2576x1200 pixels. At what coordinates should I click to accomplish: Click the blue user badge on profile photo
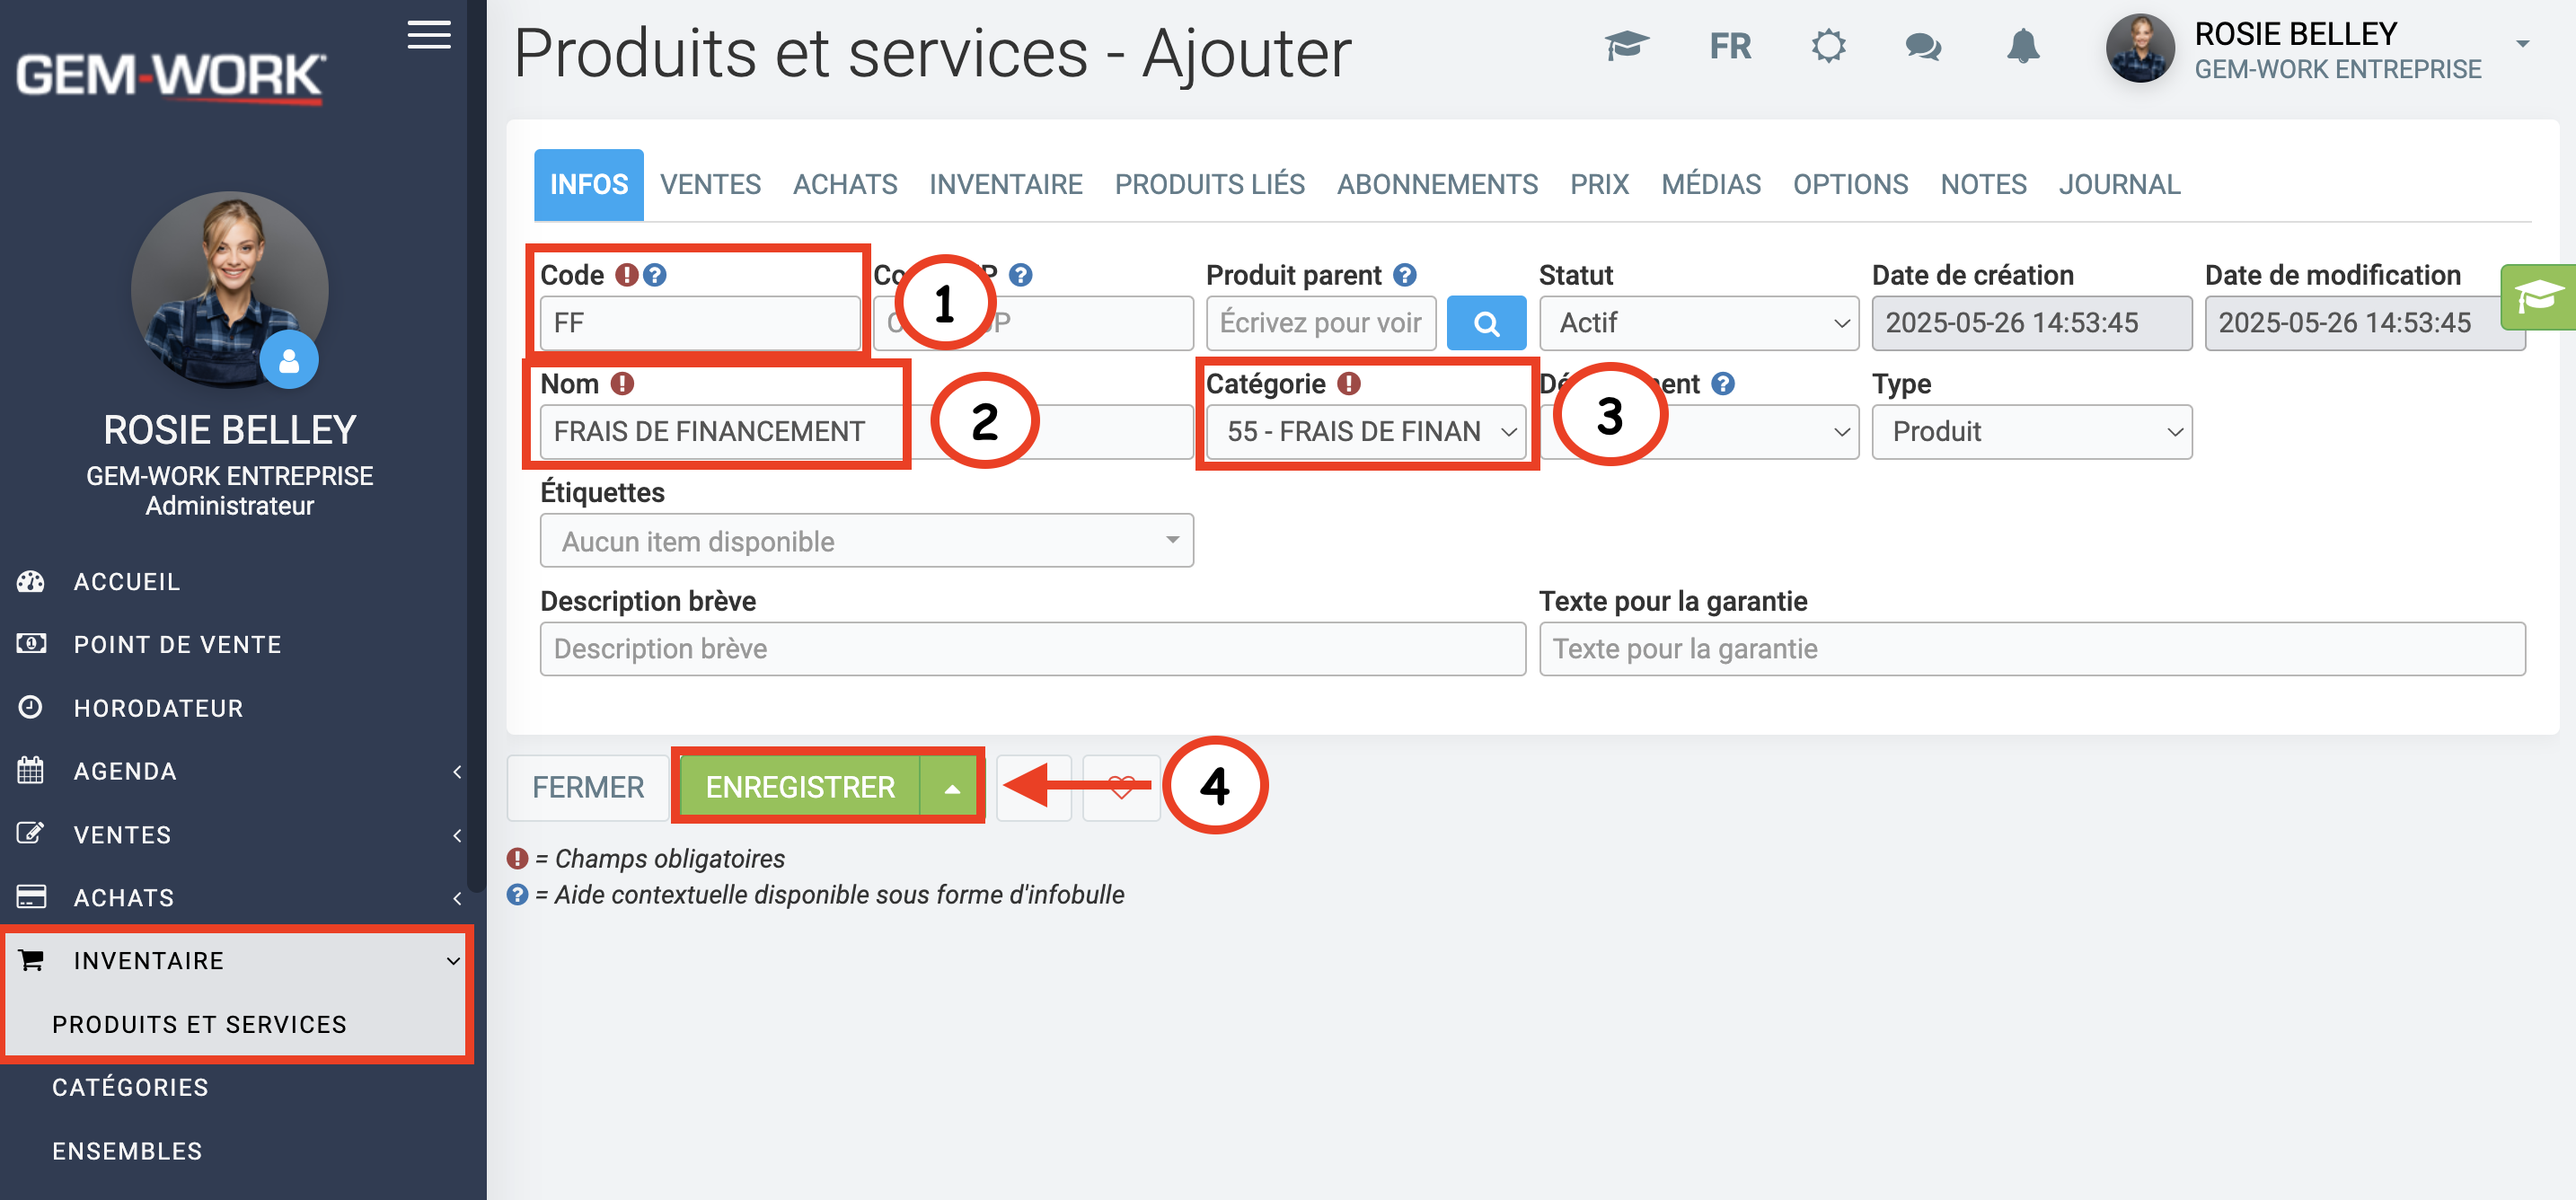(x=289, y=360)
